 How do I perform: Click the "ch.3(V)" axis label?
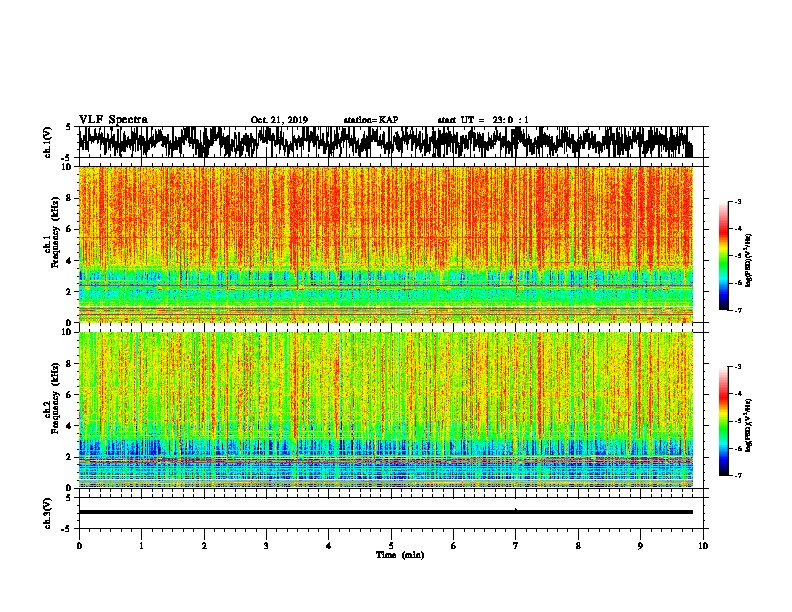(x=48, y=513)
